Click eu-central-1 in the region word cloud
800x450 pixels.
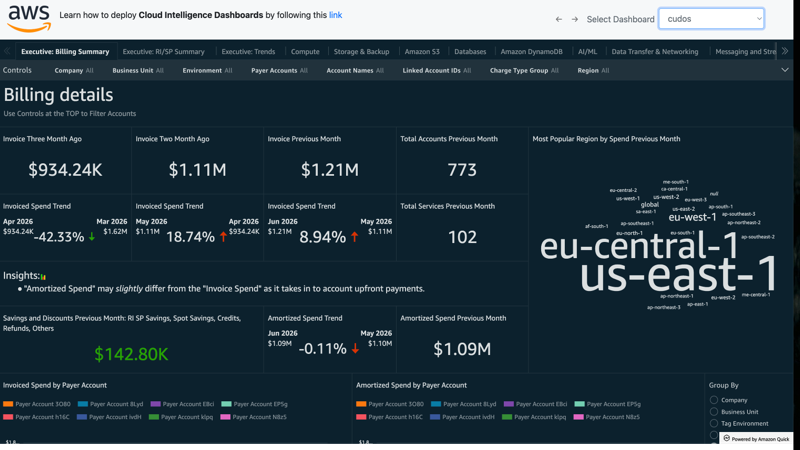coord(639,245)
